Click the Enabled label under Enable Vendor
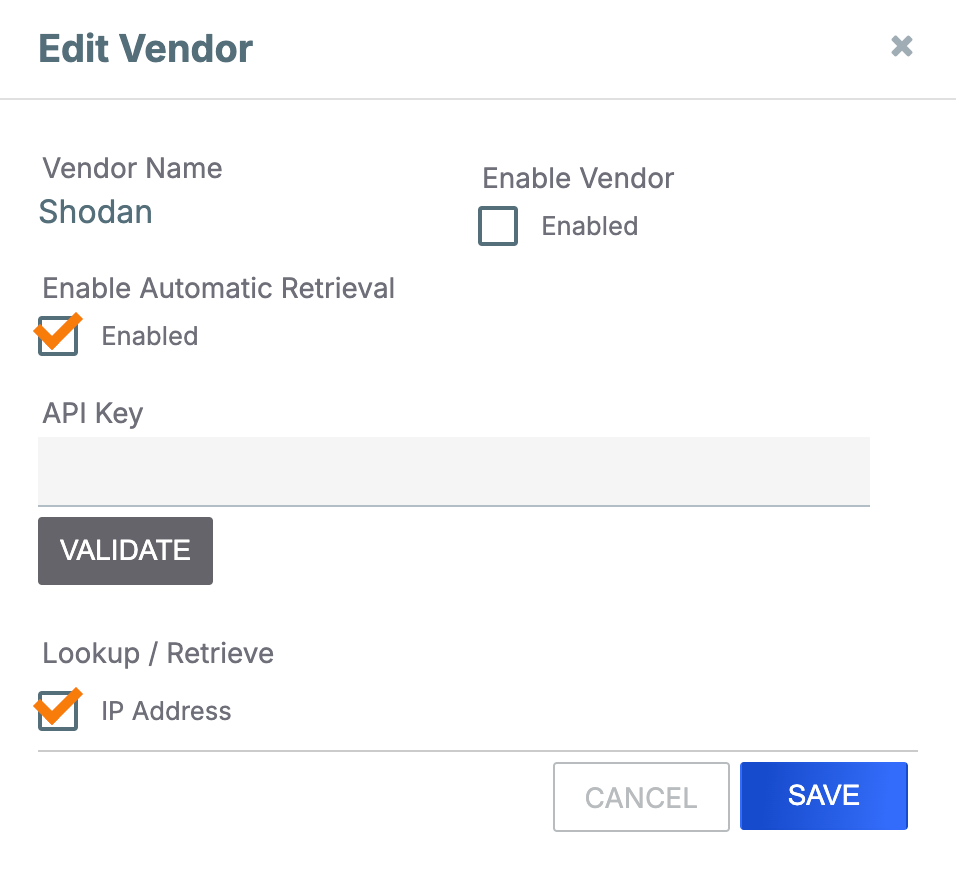This screenshot has height=880, width=956. point(589,227)
